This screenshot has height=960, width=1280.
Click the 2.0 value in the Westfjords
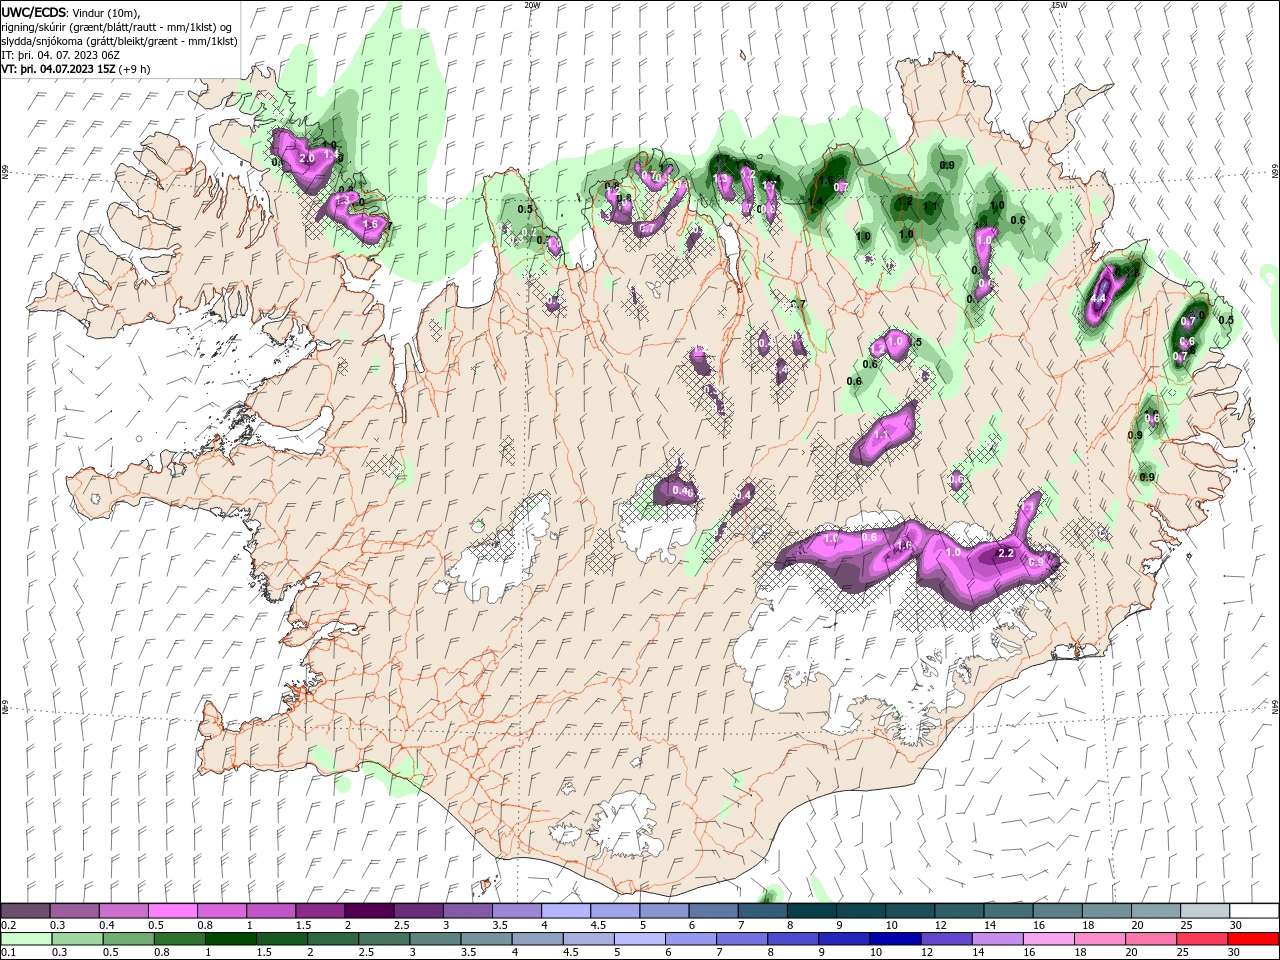(x=307, y=158)
